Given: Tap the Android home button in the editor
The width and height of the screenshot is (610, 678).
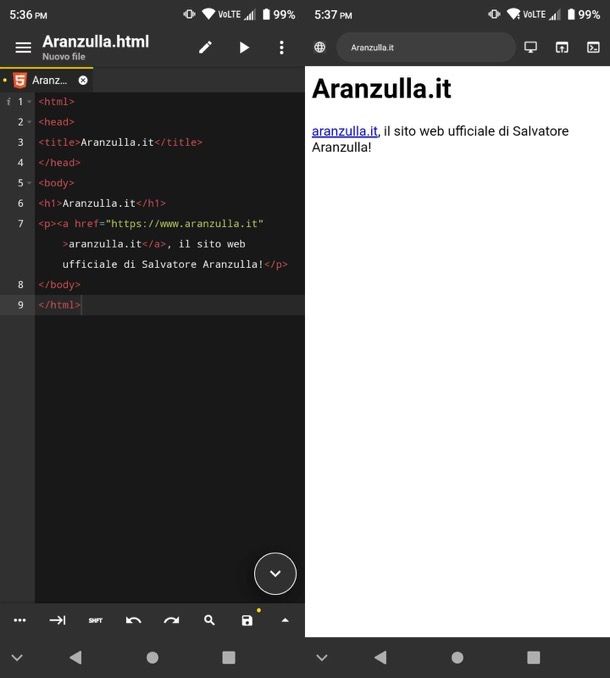Looking at the screenshot, I should click(152, 658).
